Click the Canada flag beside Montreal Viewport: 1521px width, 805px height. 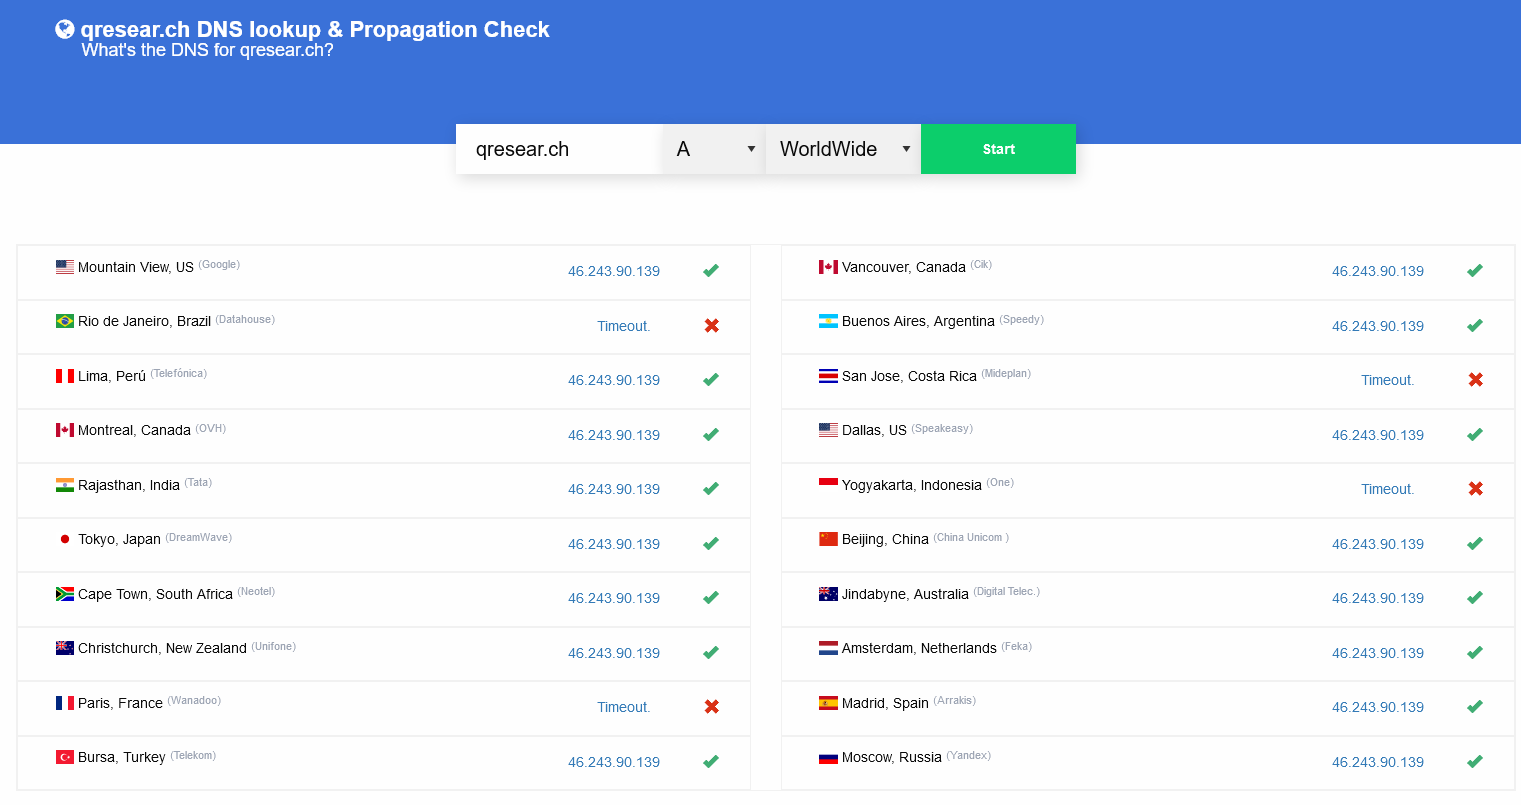click(x=65, y=430)
